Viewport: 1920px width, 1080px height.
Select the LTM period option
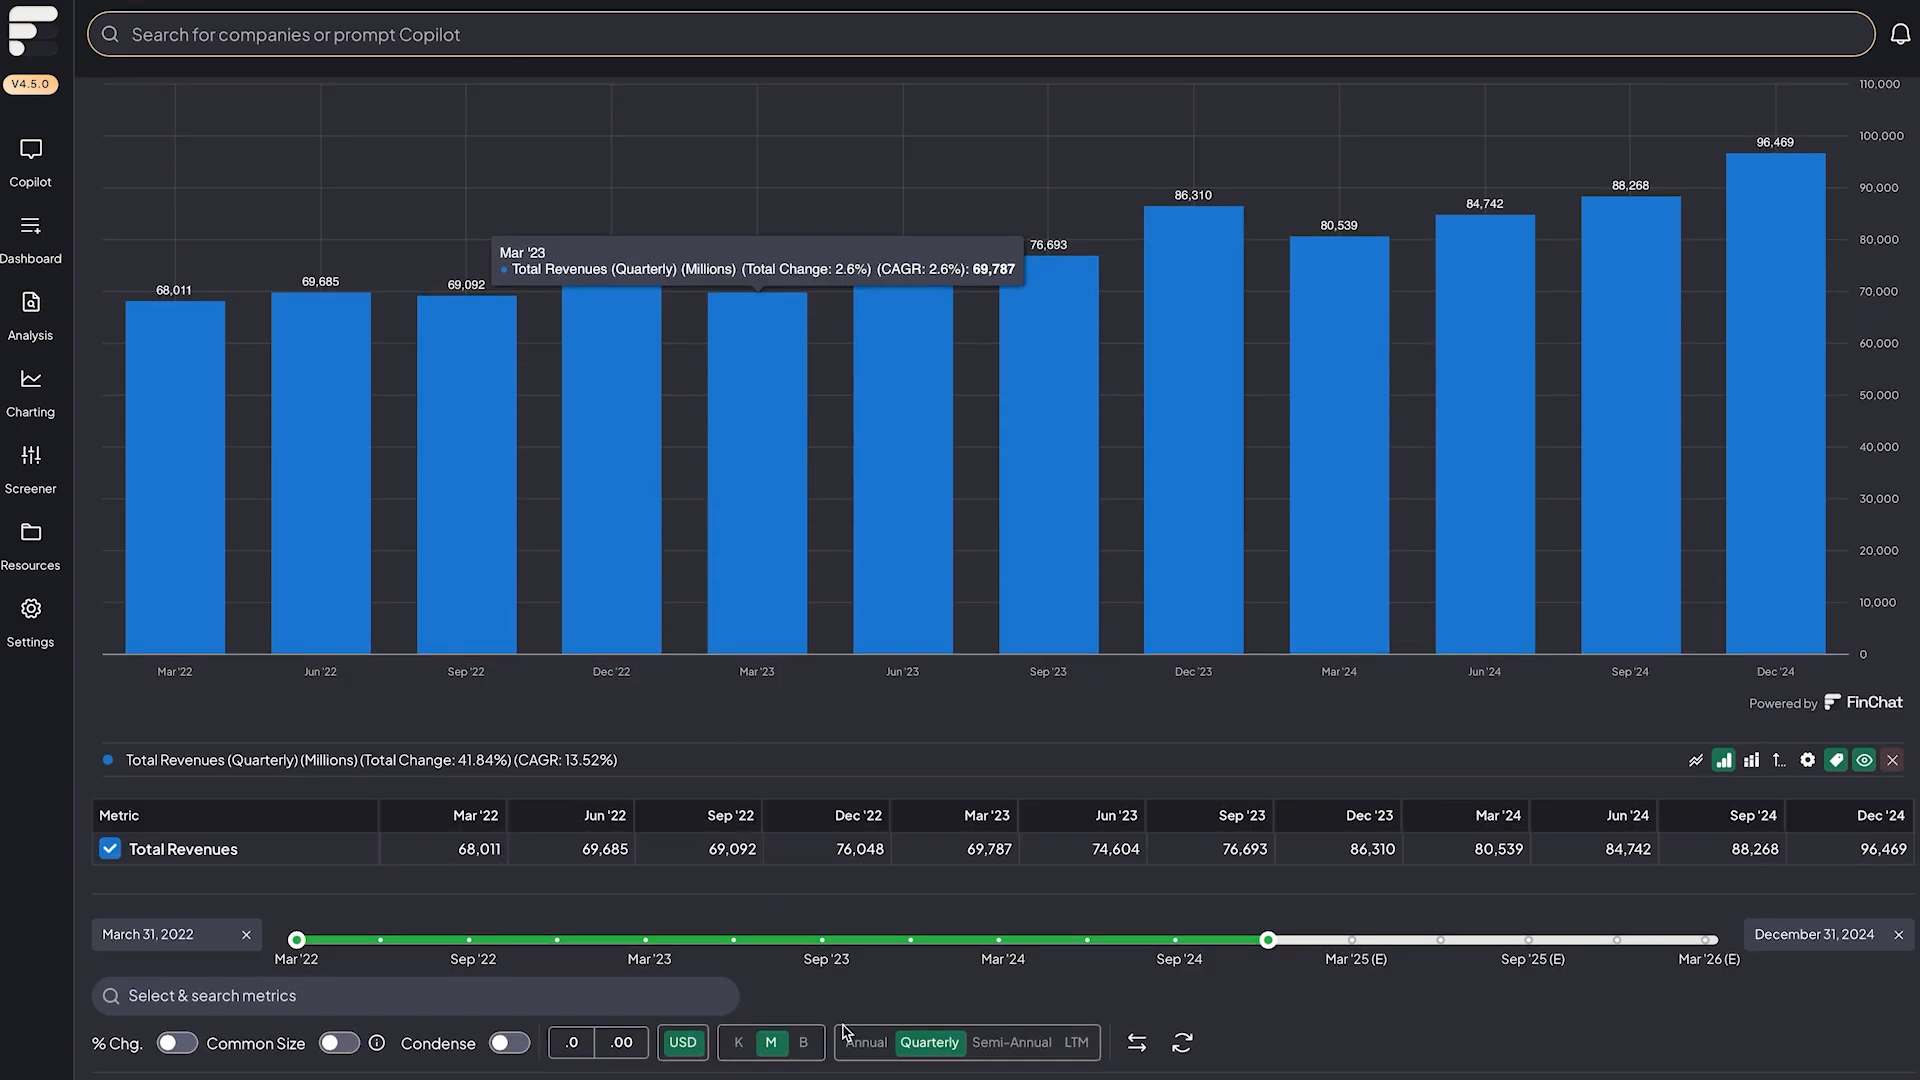(1076, 1042)
